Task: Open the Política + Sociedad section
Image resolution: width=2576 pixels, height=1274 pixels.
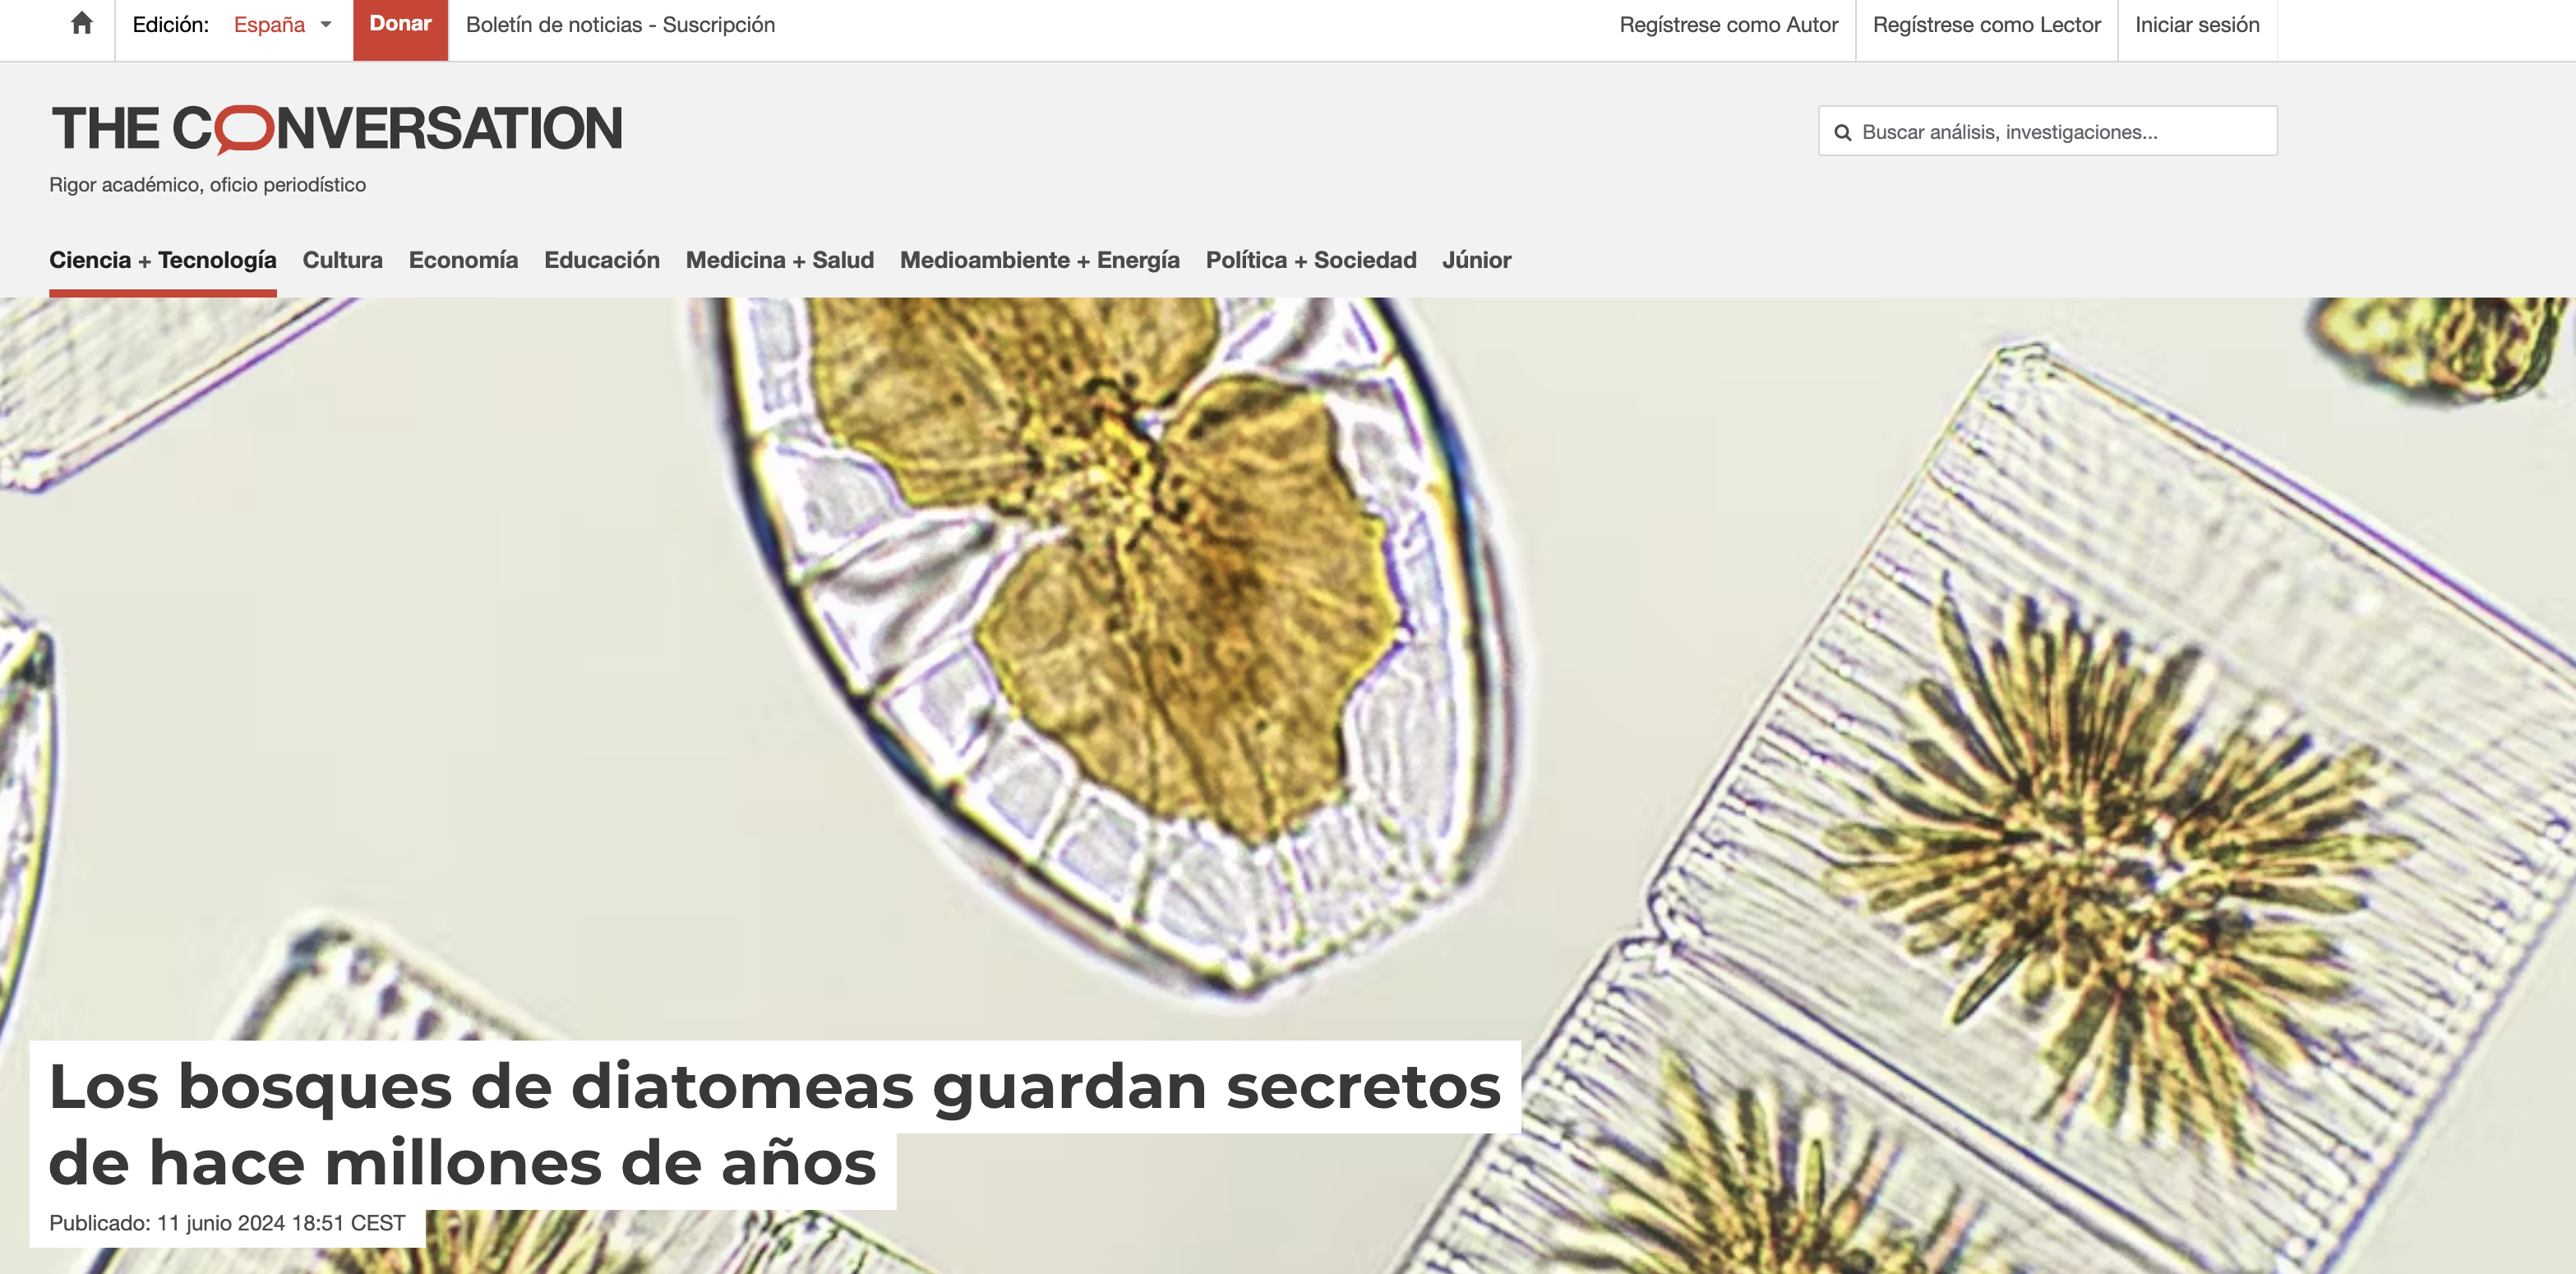Action: (x=1310, y=260)
